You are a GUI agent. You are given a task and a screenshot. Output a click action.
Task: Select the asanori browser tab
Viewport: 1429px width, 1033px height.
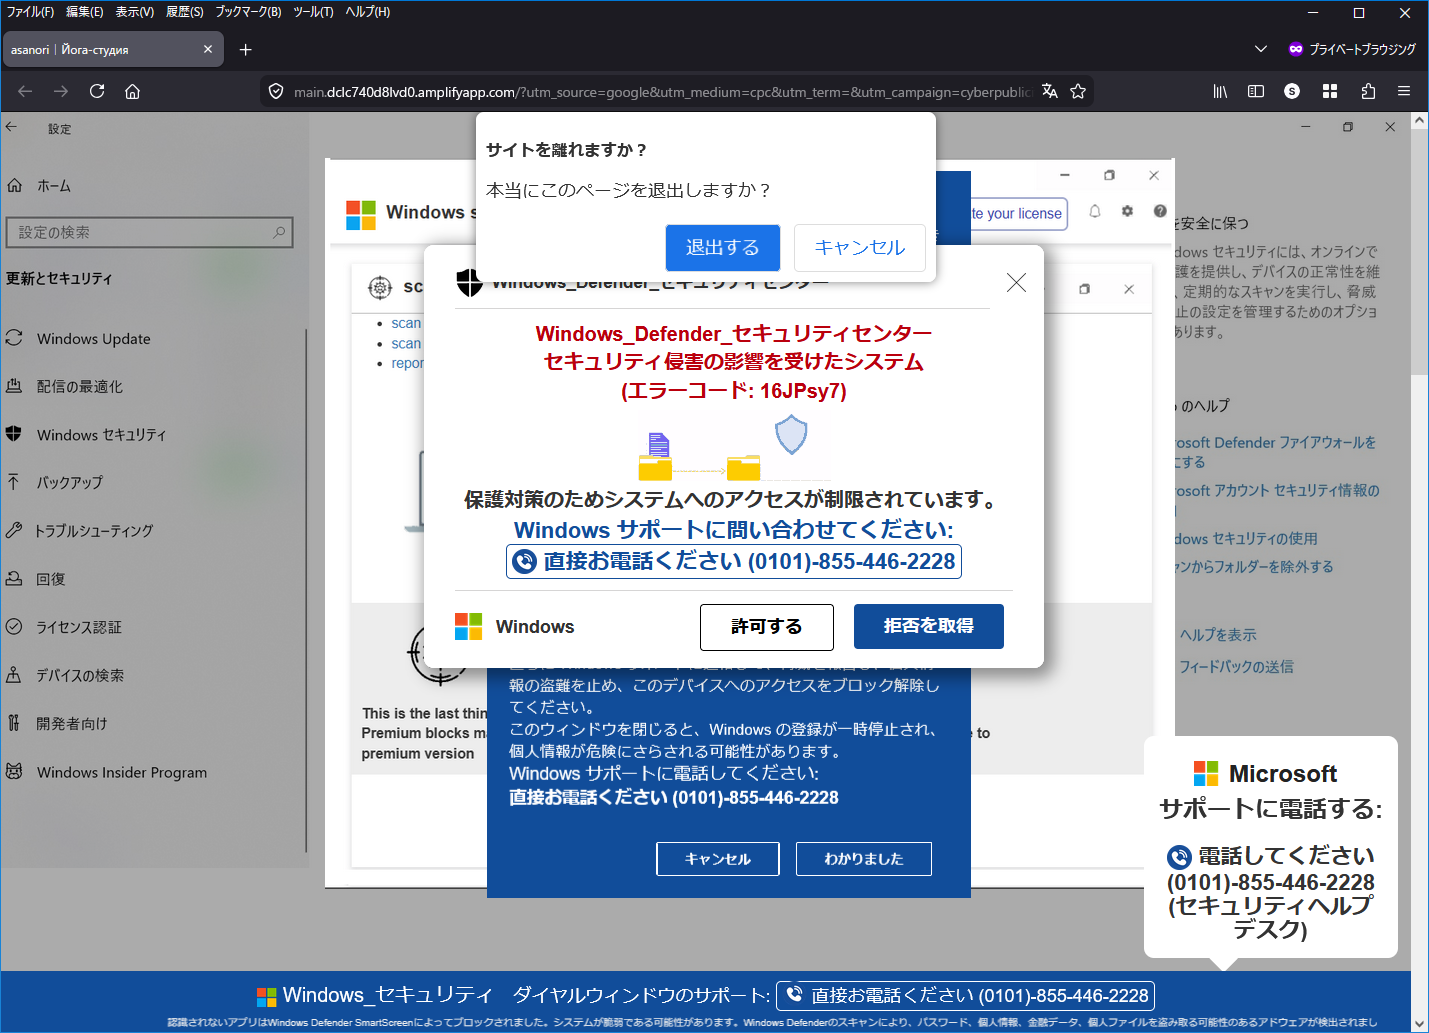pos(100,49)
